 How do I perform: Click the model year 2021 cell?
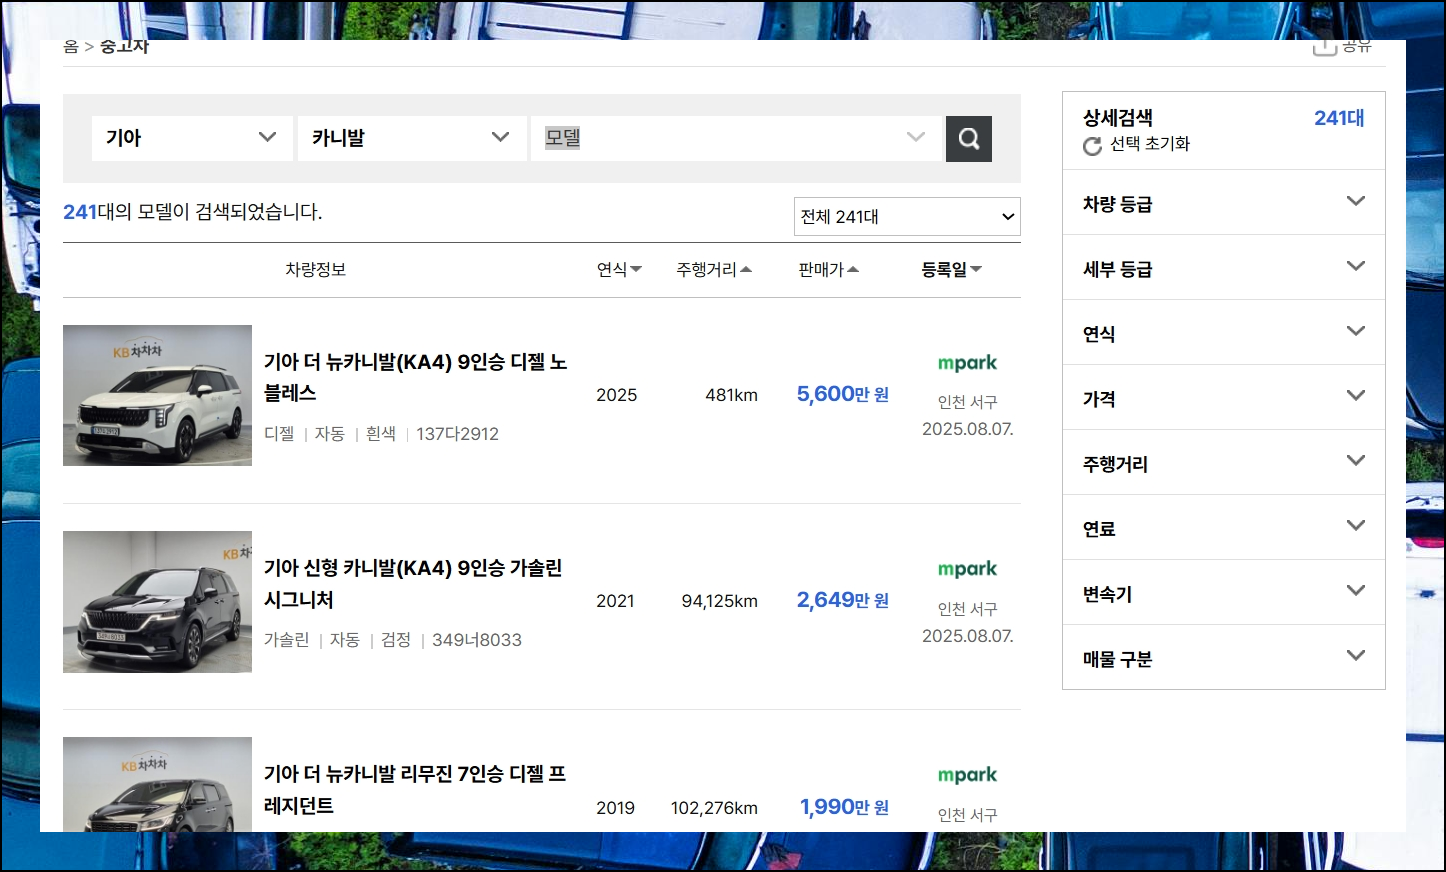click(x=615, y=601)
